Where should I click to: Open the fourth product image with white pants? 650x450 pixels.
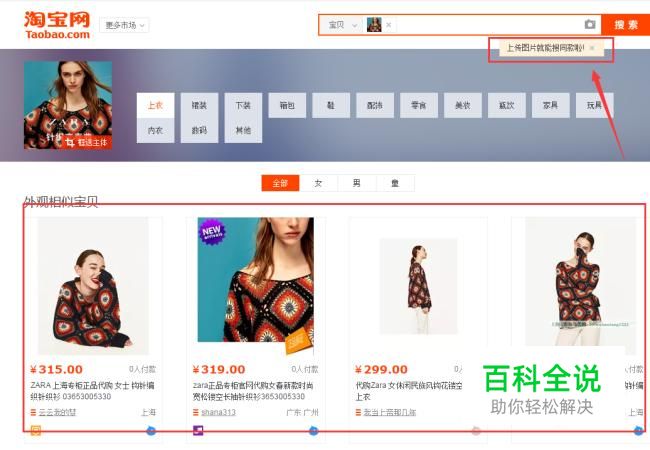tap(580, 282)
